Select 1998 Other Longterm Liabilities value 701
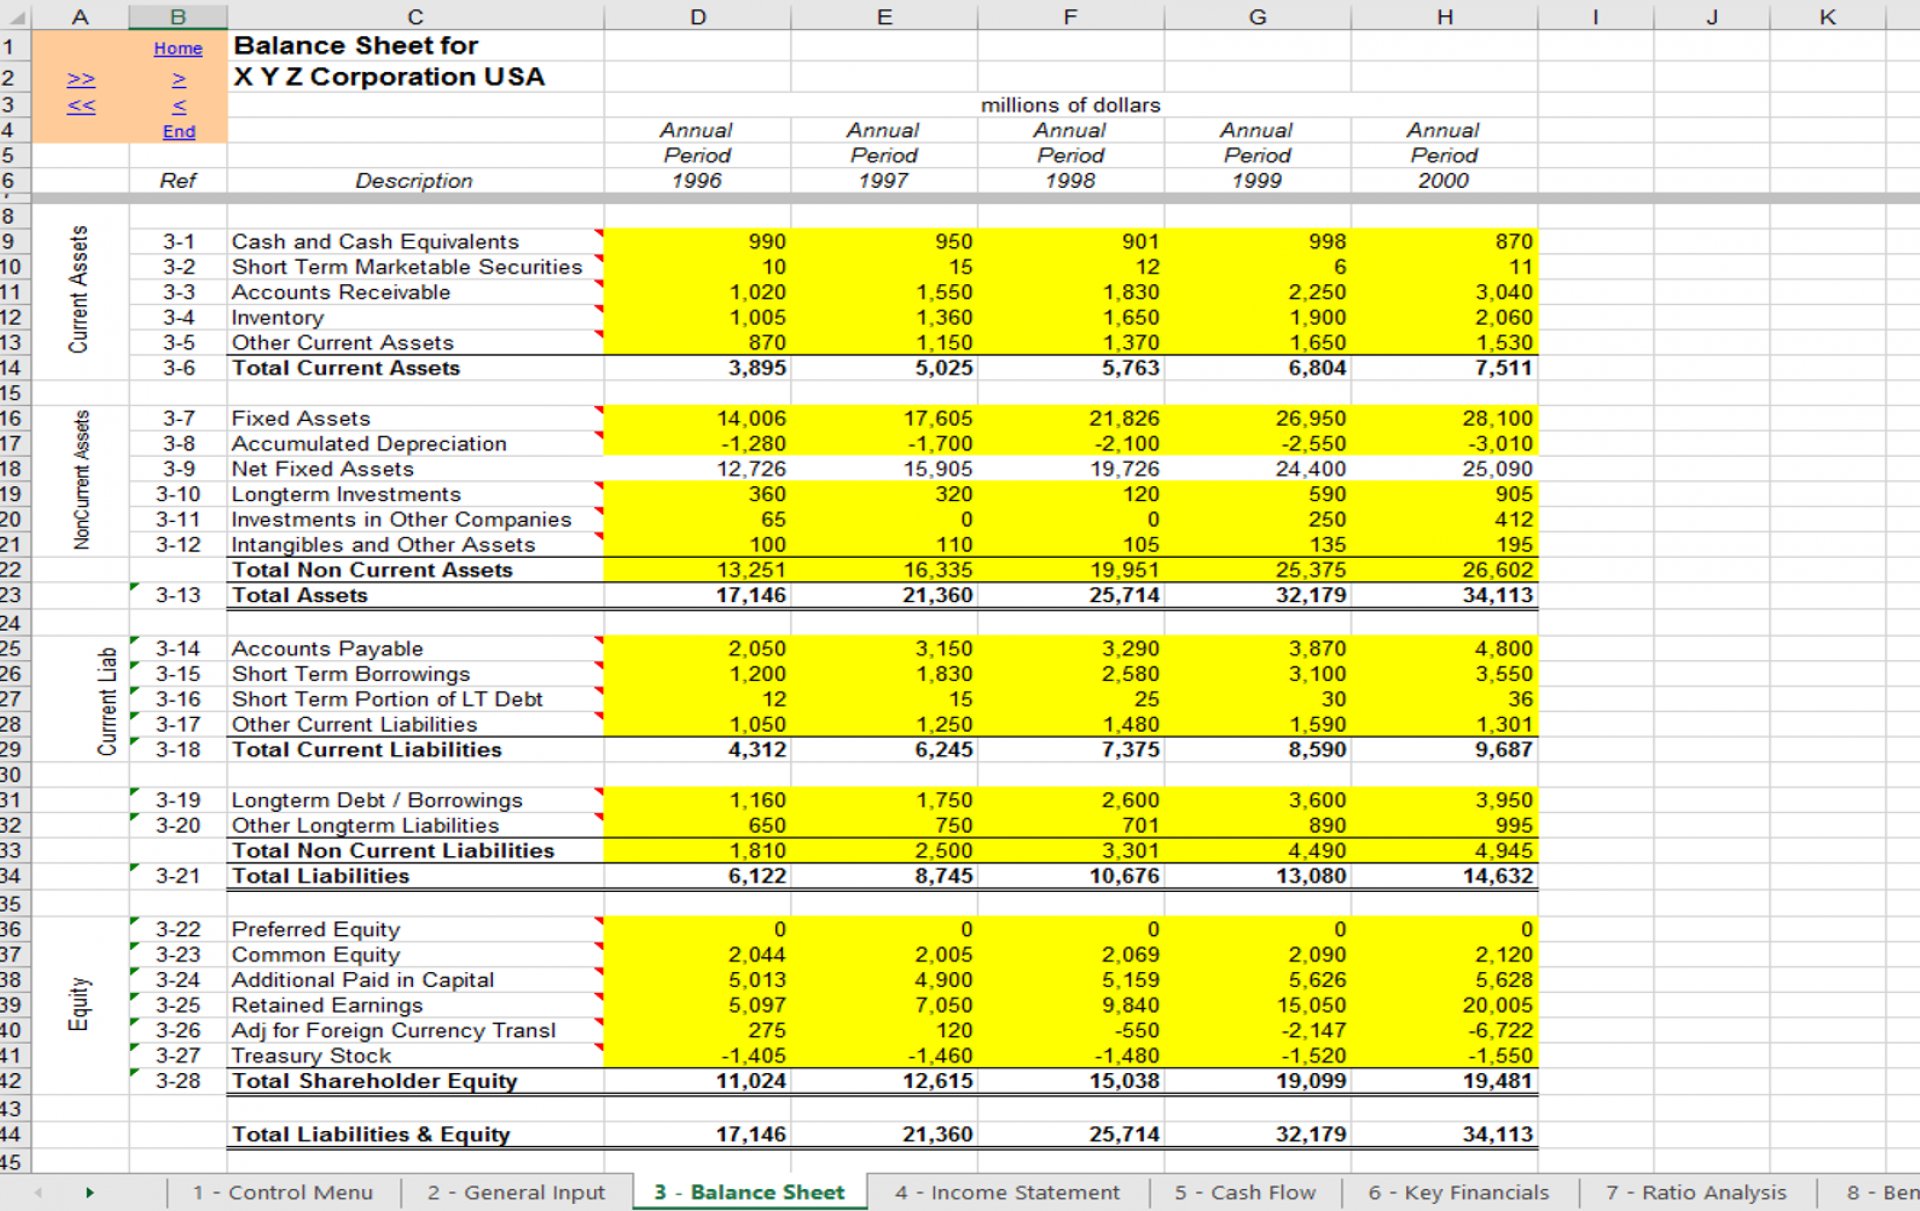1920x1211 pixels. (x=1070, y=825)
